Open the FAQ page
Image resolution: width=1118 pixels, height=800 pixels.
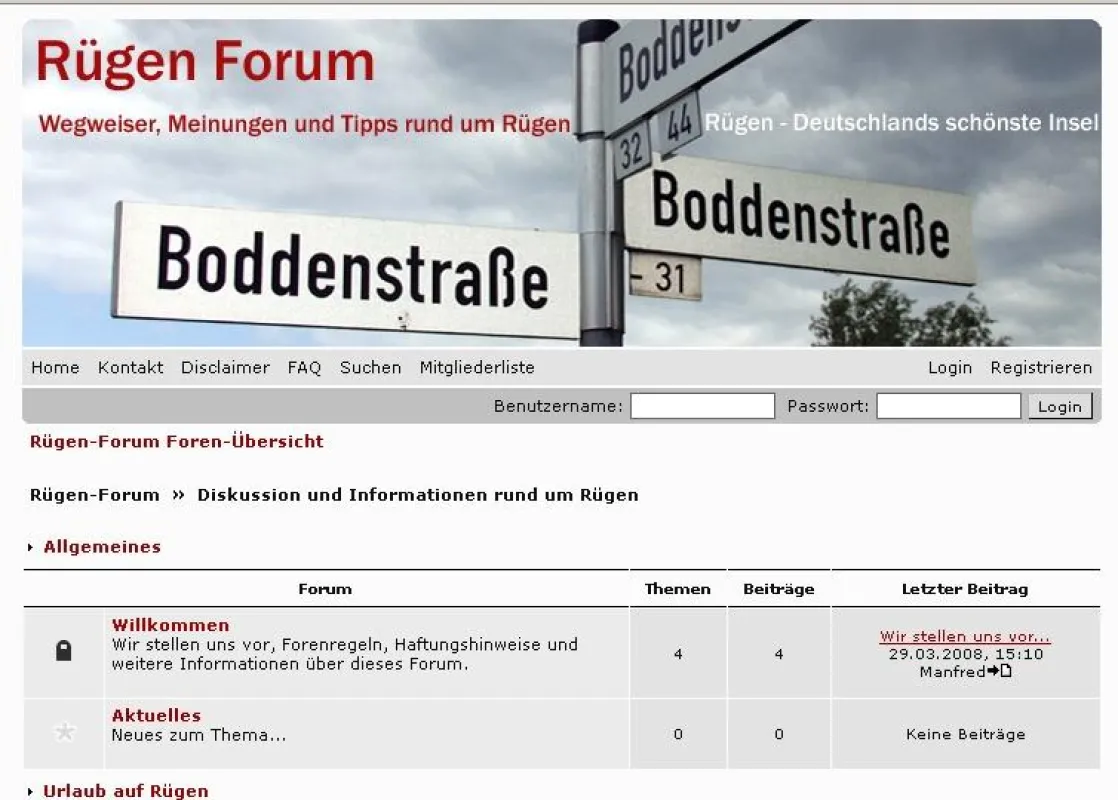304,367
